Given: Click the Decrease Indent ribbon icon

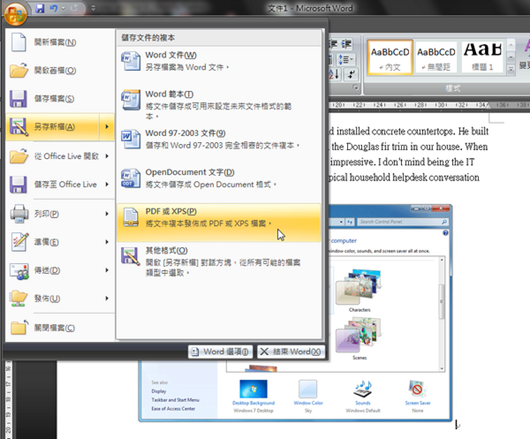Looking at the screenshot, I should pyautogui.click(x=333, y=44).
